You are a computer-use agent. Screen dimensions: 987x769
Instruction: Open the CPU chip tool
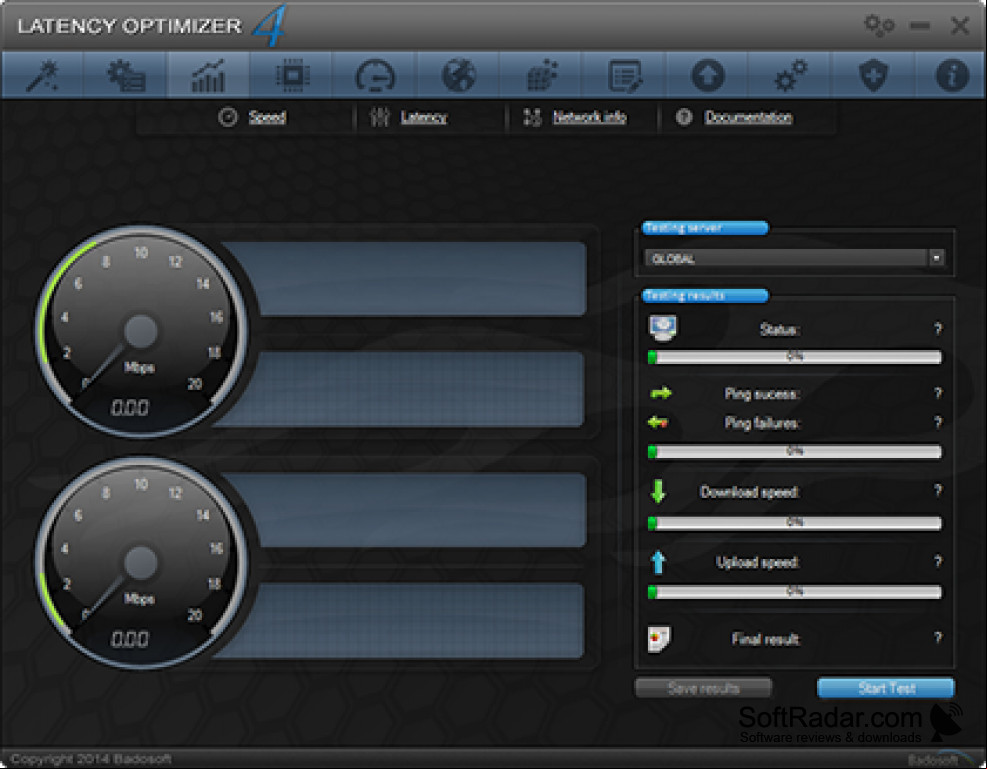click(x=293, y=76)
